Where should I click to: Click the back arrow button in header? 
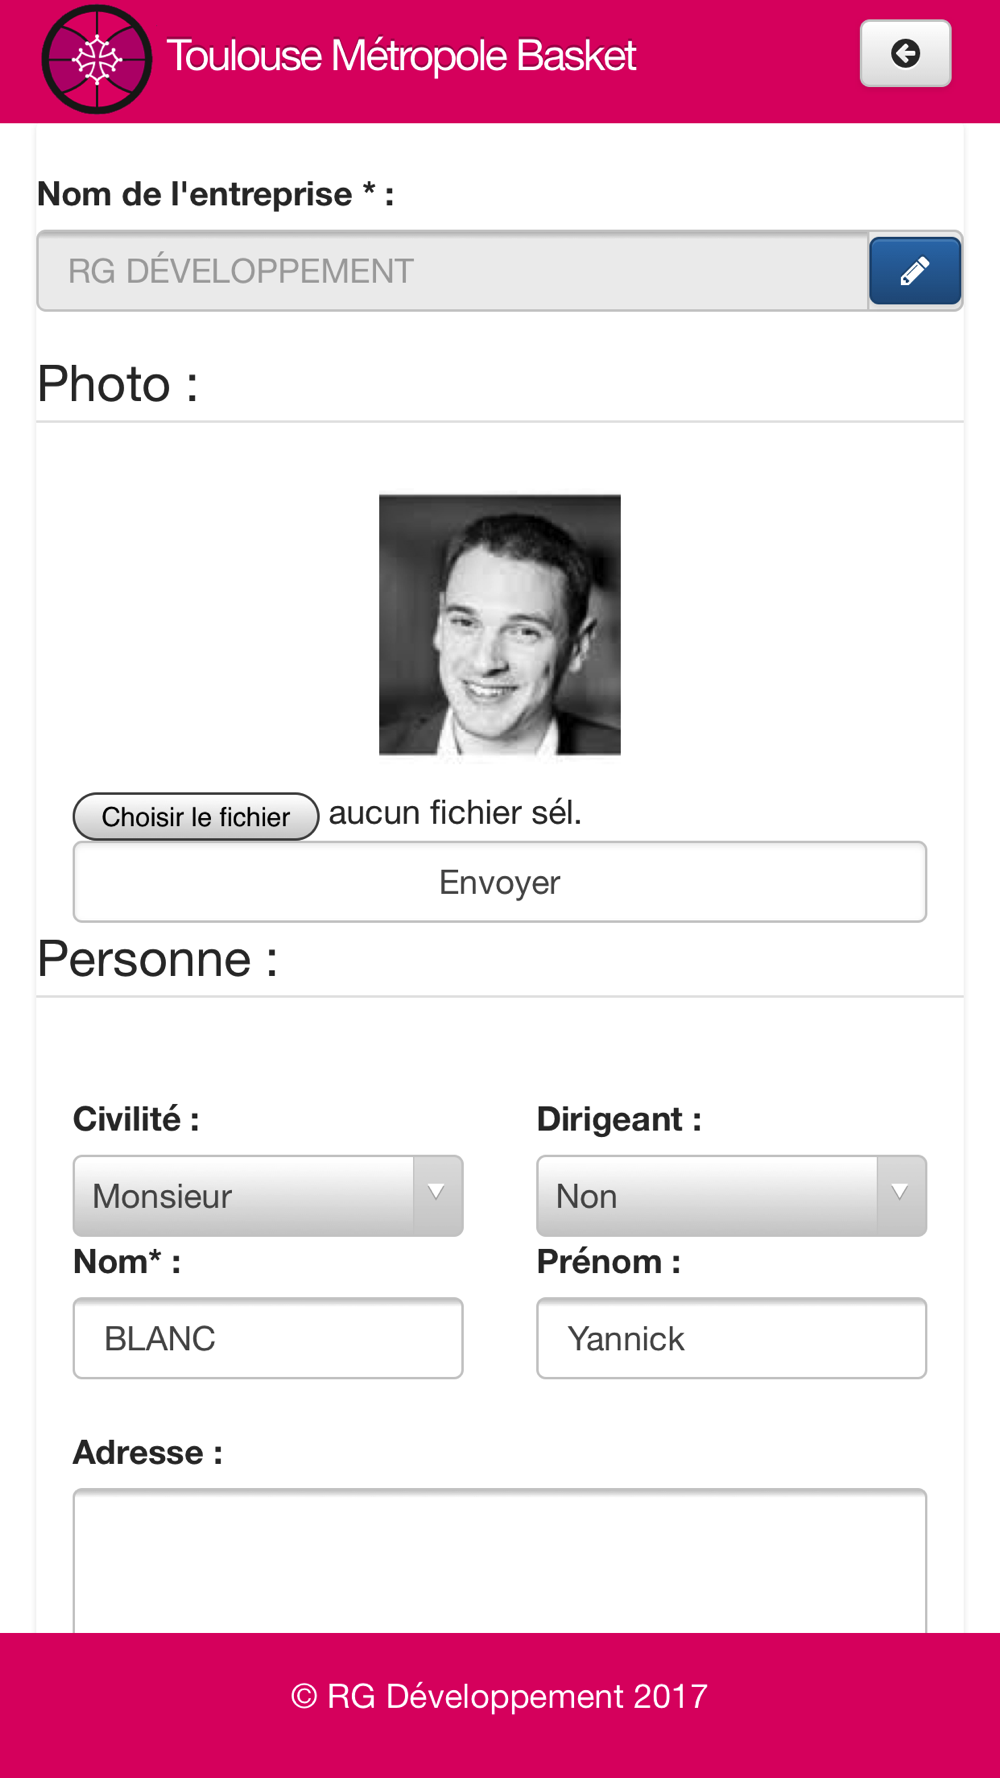coord(905,54)
